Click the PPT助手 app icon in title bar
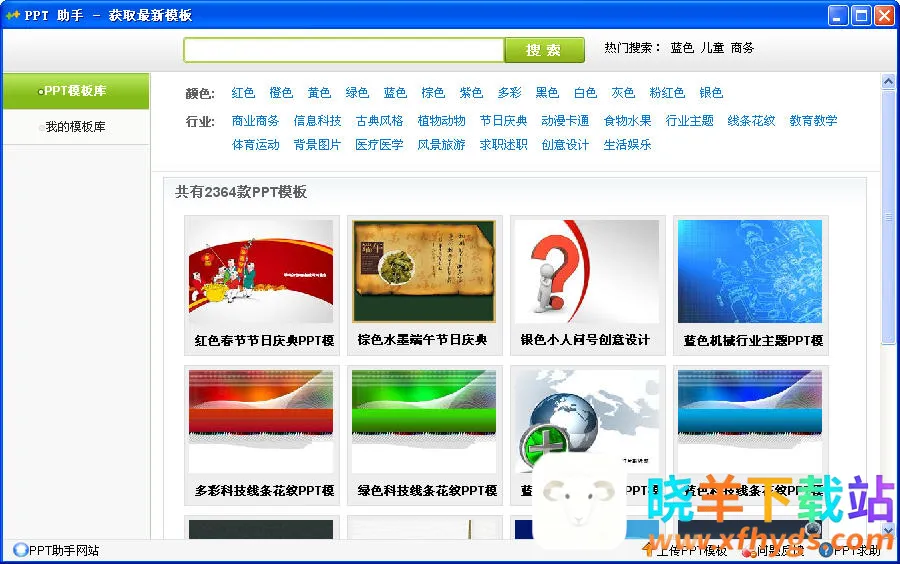This screenshot has height=564, width=900. [13, 15]
